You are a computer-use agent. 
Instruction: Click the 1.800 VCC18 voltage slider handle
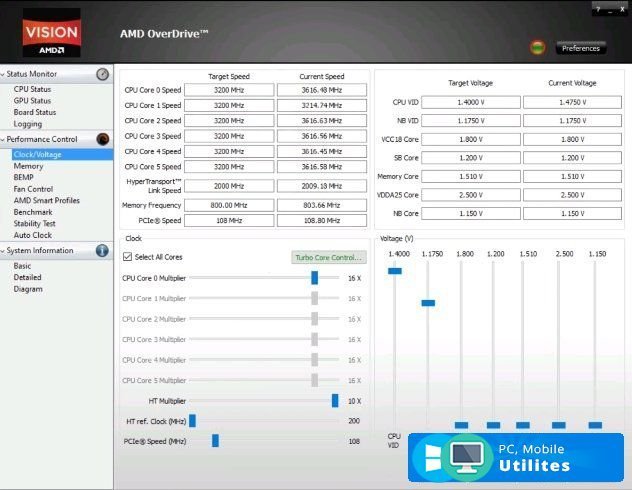coord(462,425)
